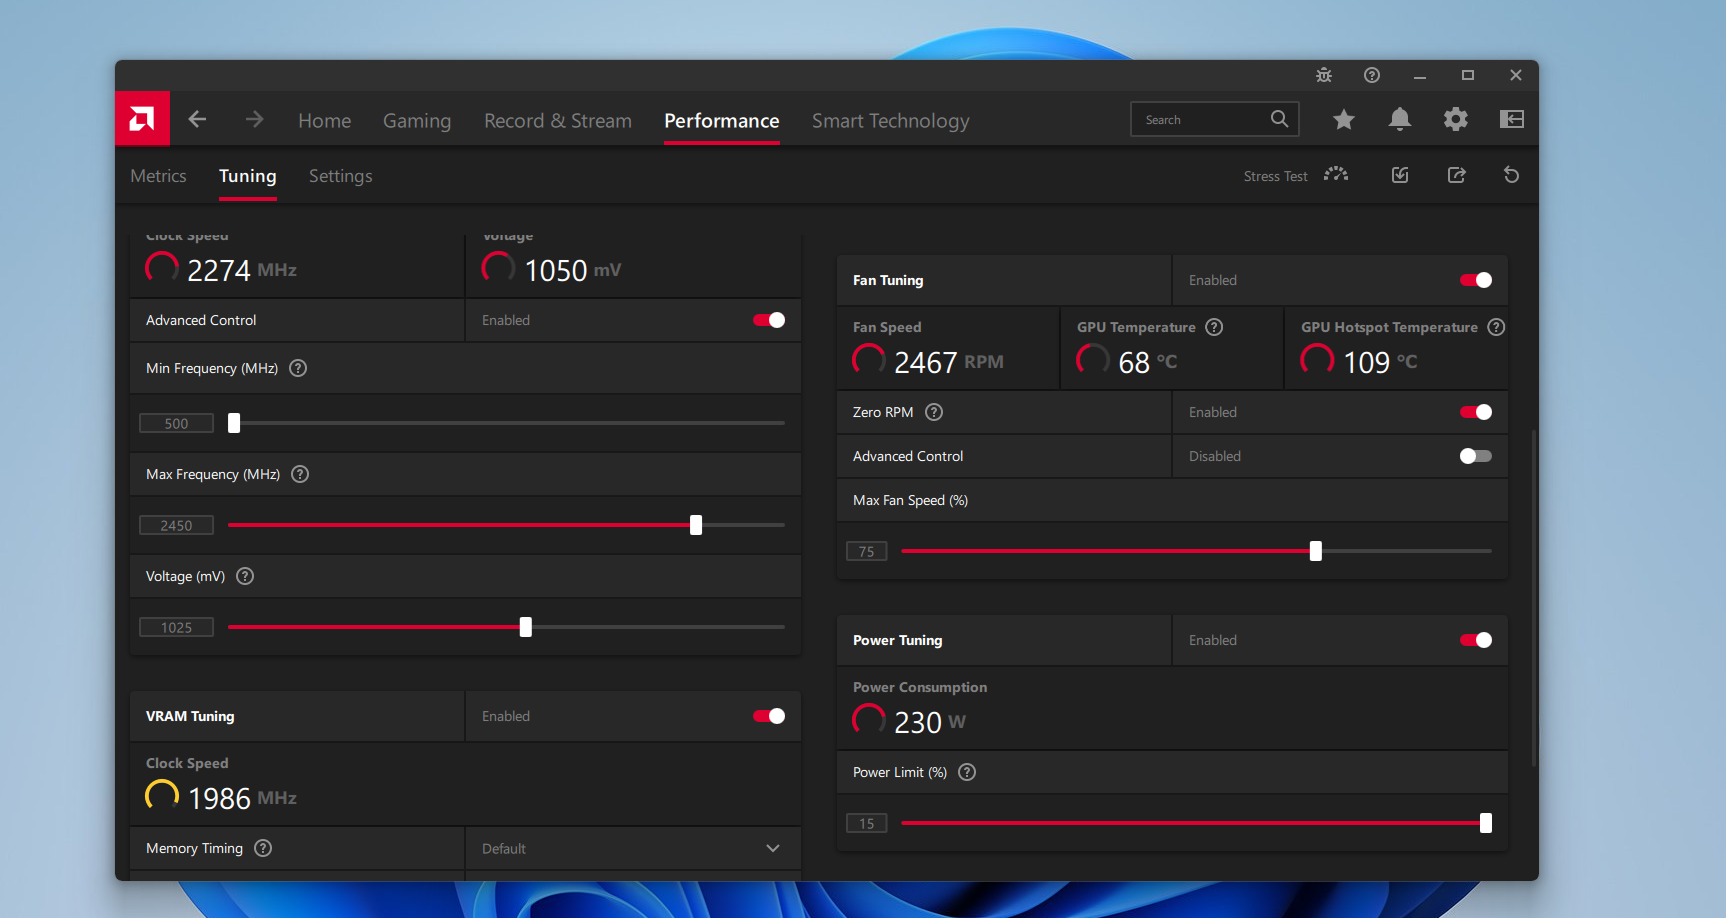Show help for GPU Temperature
This screenshot has height=918, width=1726.
tap(1214, 327)
